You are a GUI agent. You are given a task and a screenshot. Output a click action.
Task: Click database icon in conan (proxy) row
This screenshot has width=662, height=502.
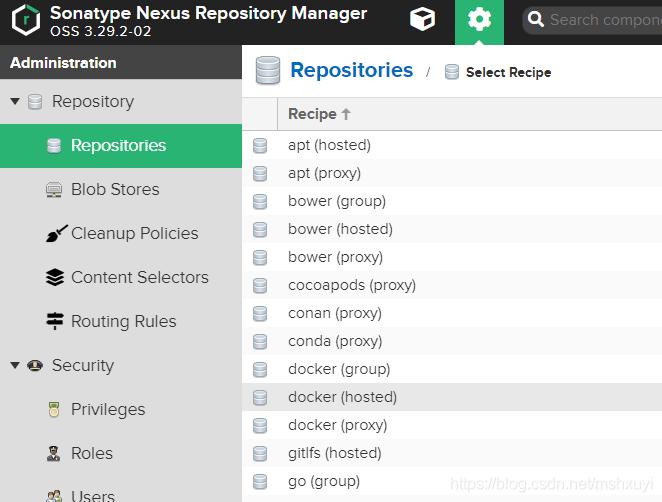point(260,313)
